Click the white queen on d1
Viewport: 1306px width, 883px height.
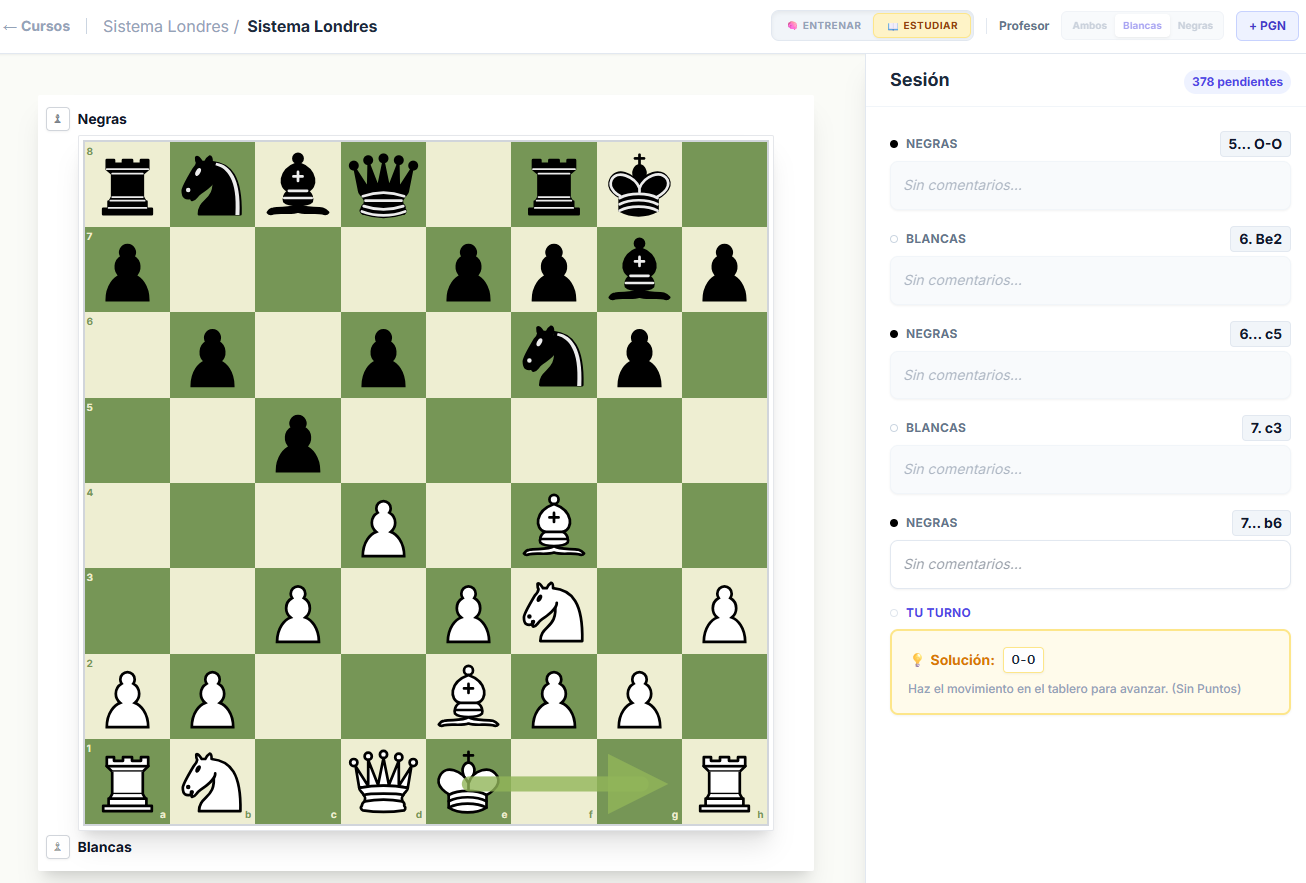tap(383, 782)
